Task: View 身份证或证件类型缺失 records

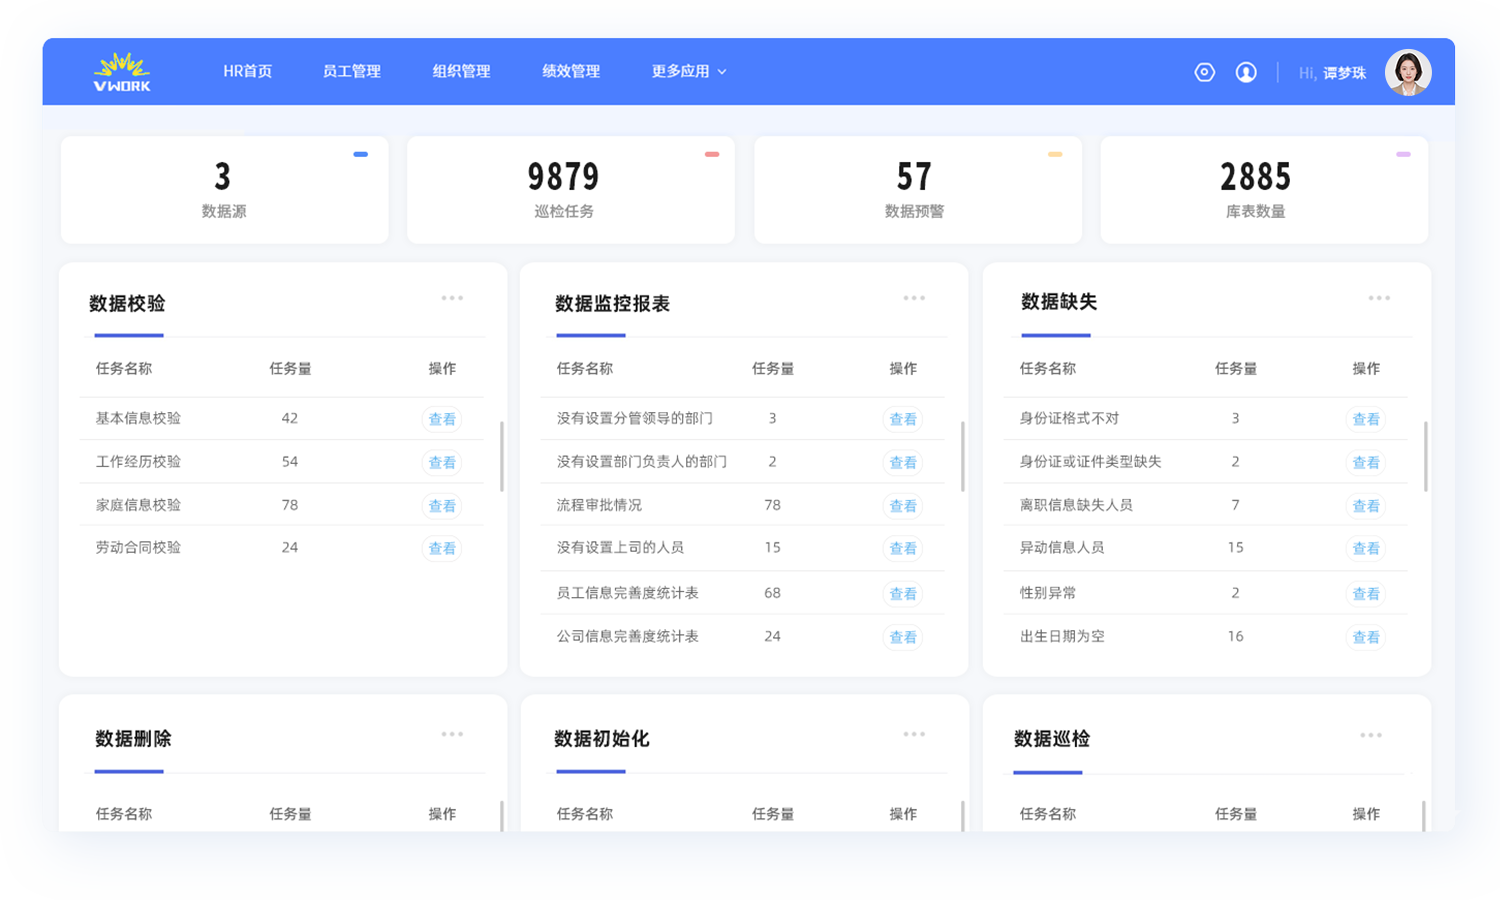Action: coord(1366,462)
